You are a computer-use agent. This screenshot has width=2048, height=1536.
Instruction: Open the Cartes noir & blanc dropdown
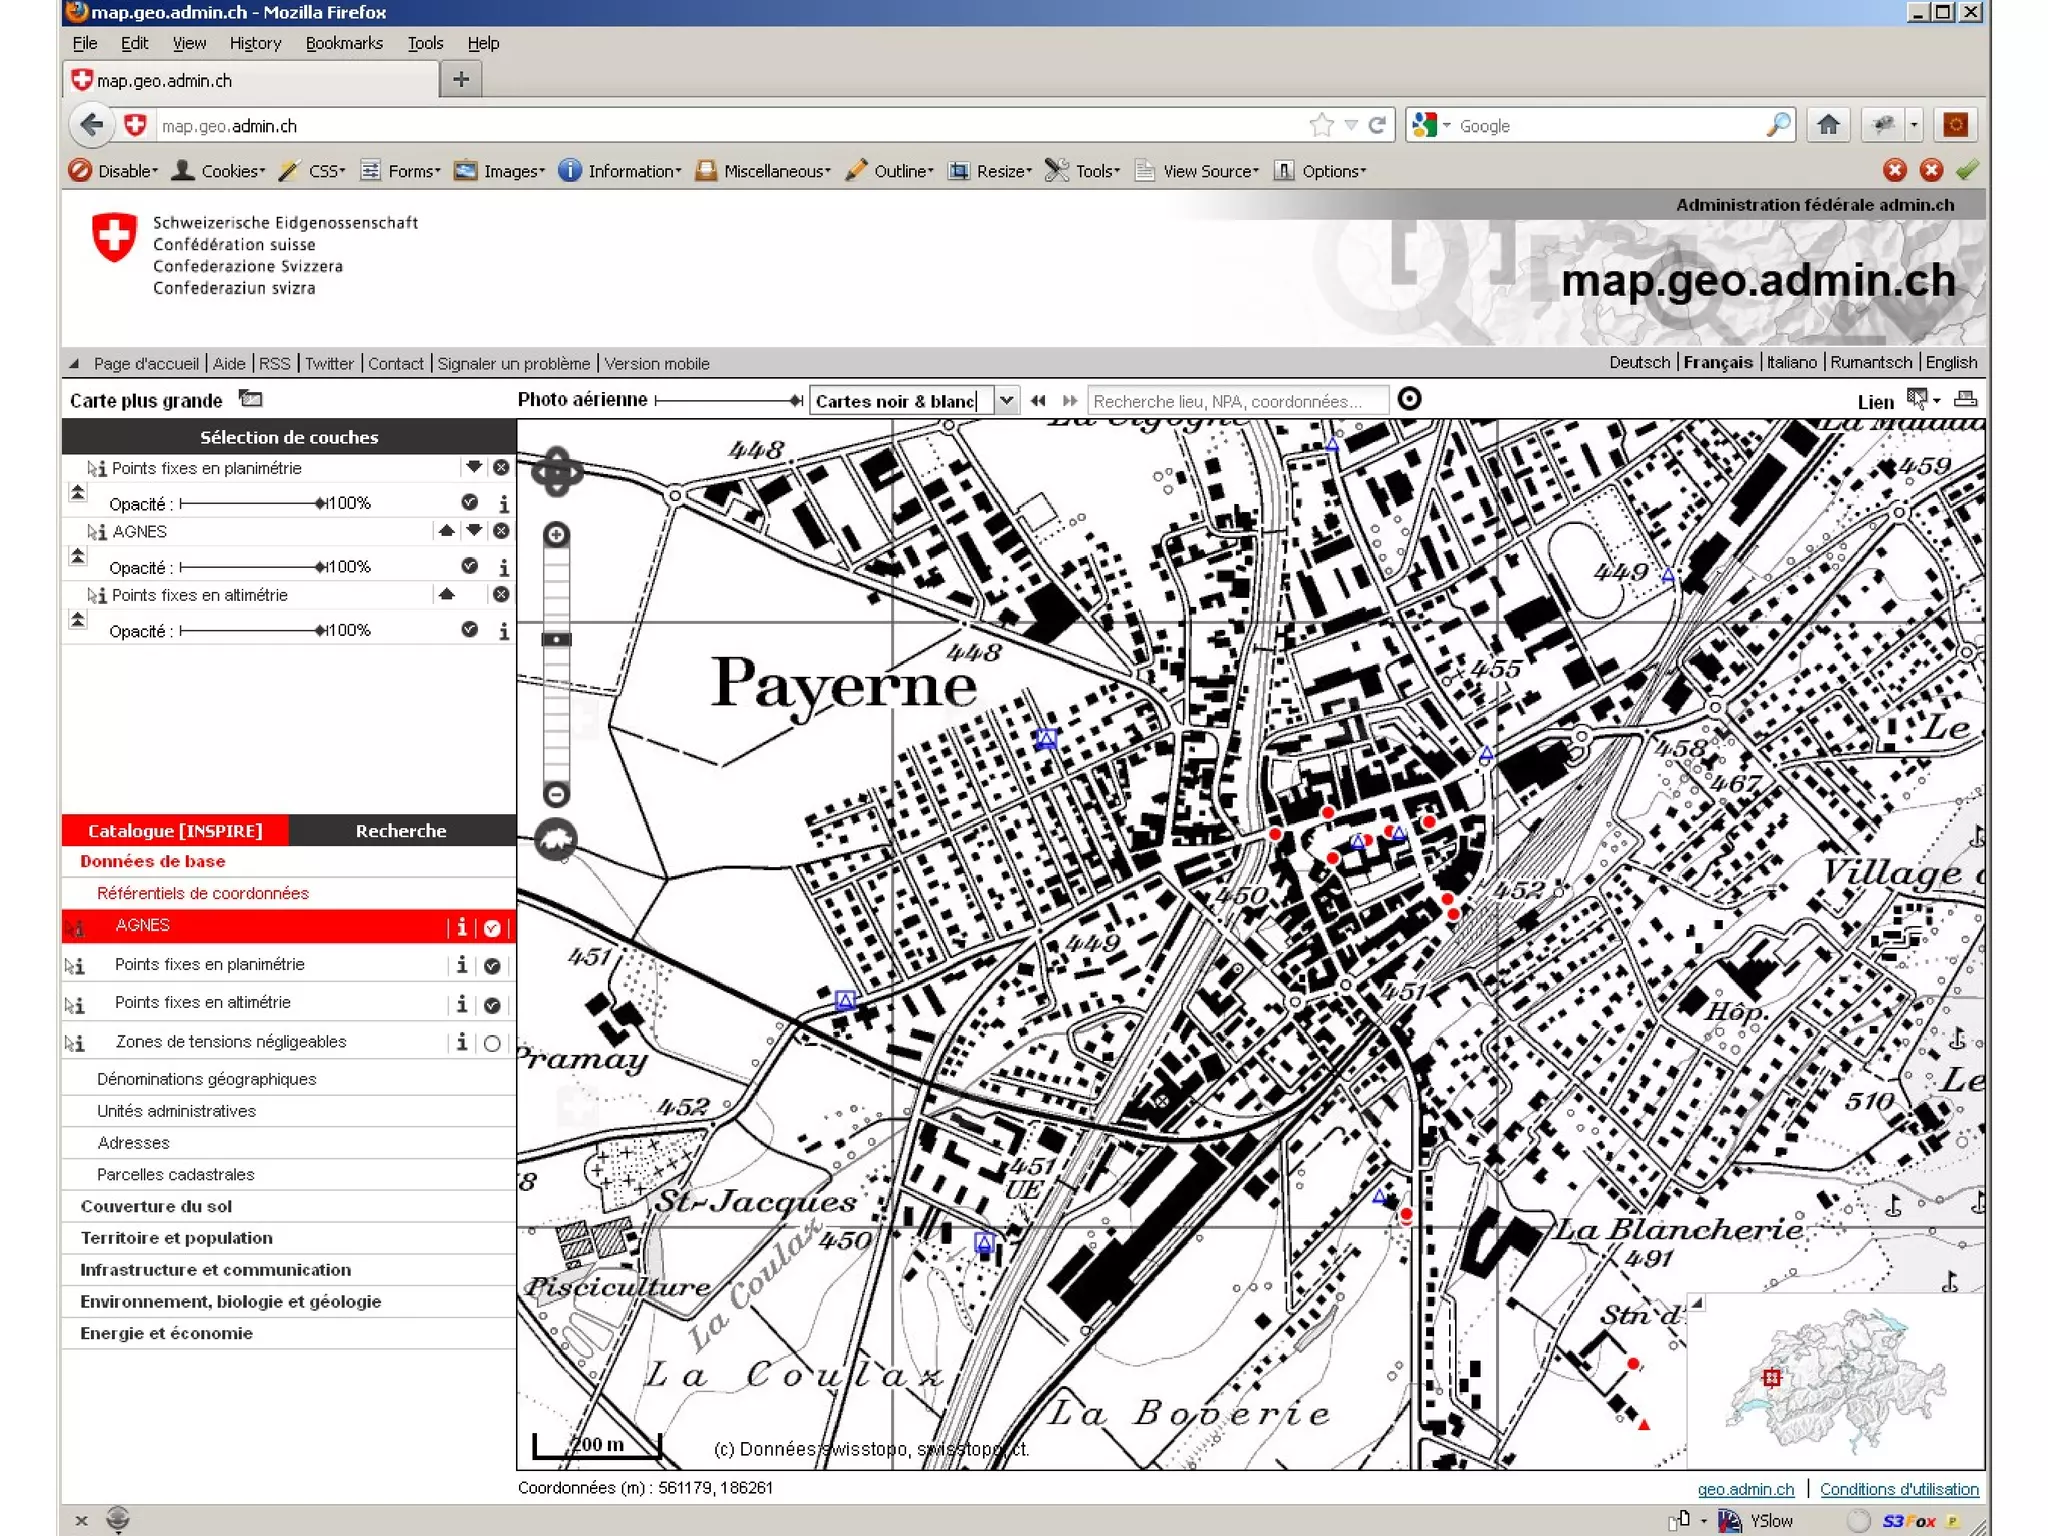point(1006,401)
